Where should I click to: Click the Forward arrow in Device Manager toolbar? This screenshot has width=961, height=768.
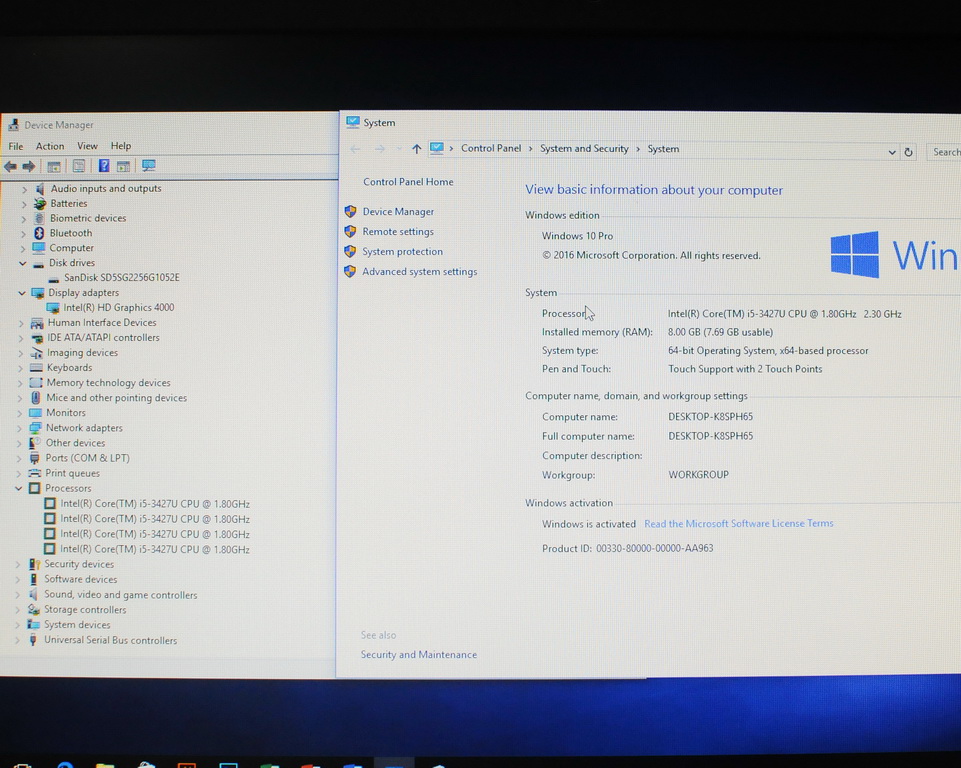coord(29,166)
